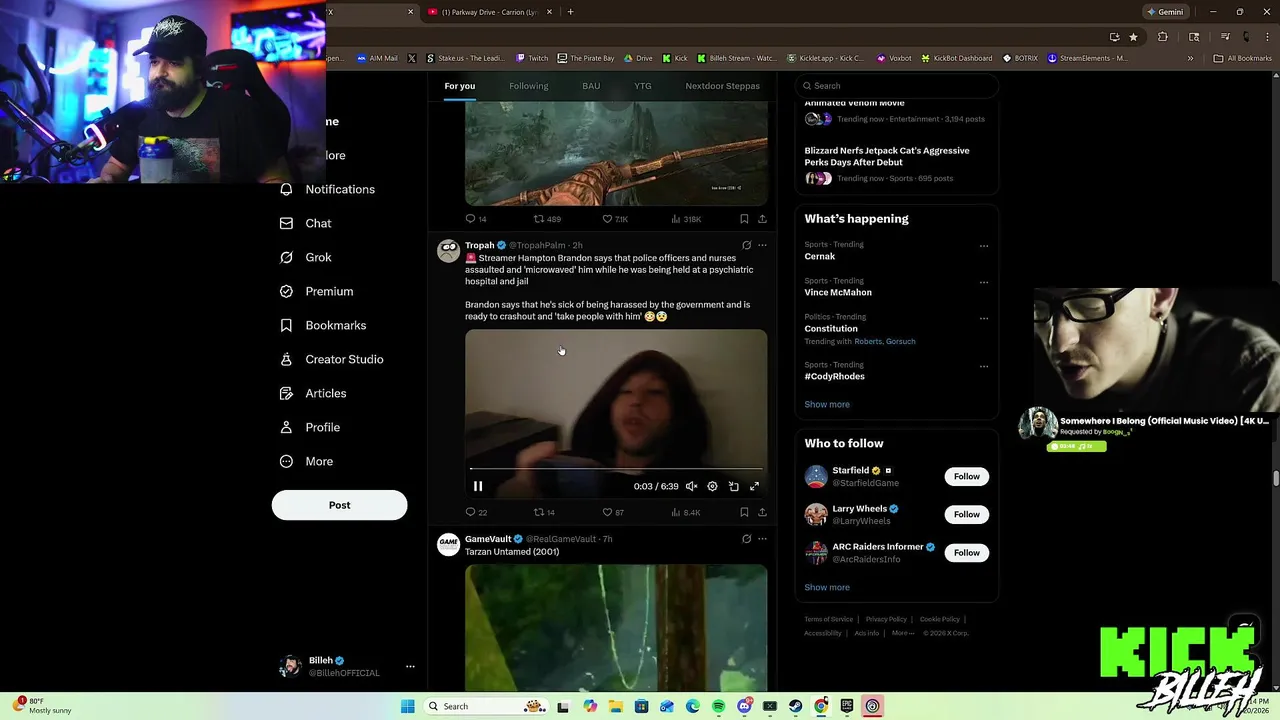Screen dimensions: 1280x720
Task: Expand Tropah video to fullscreen
Action: [x=754, y=486]
